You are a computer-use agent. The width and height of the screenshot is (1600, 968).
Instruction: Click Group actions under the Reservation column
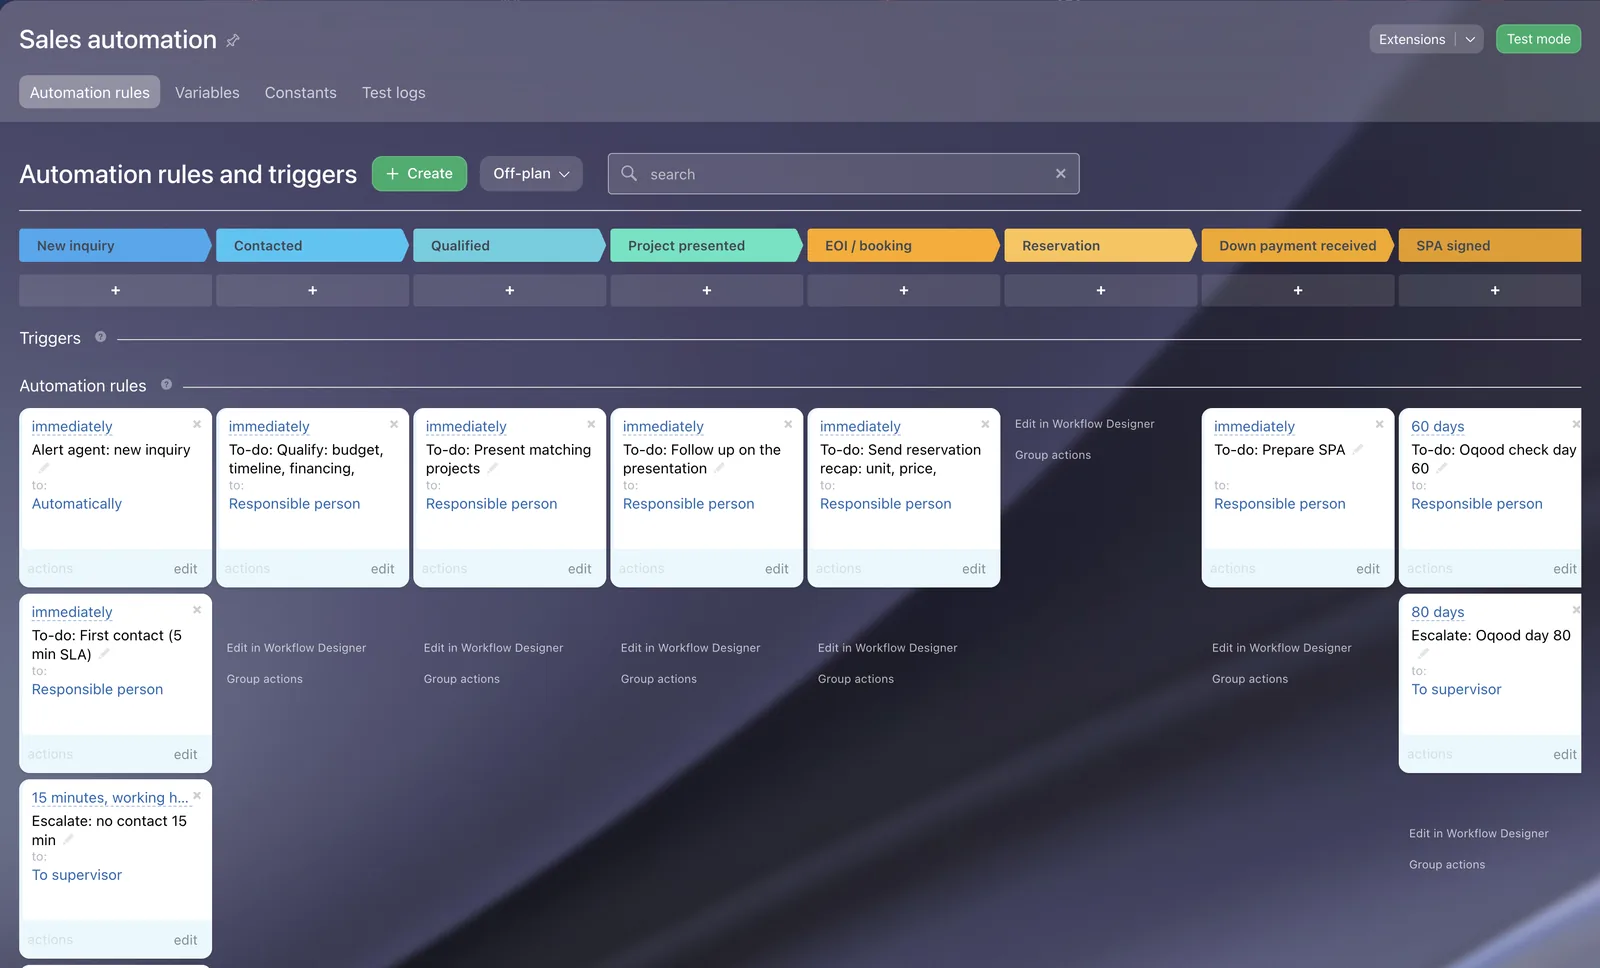(1052, 455)
